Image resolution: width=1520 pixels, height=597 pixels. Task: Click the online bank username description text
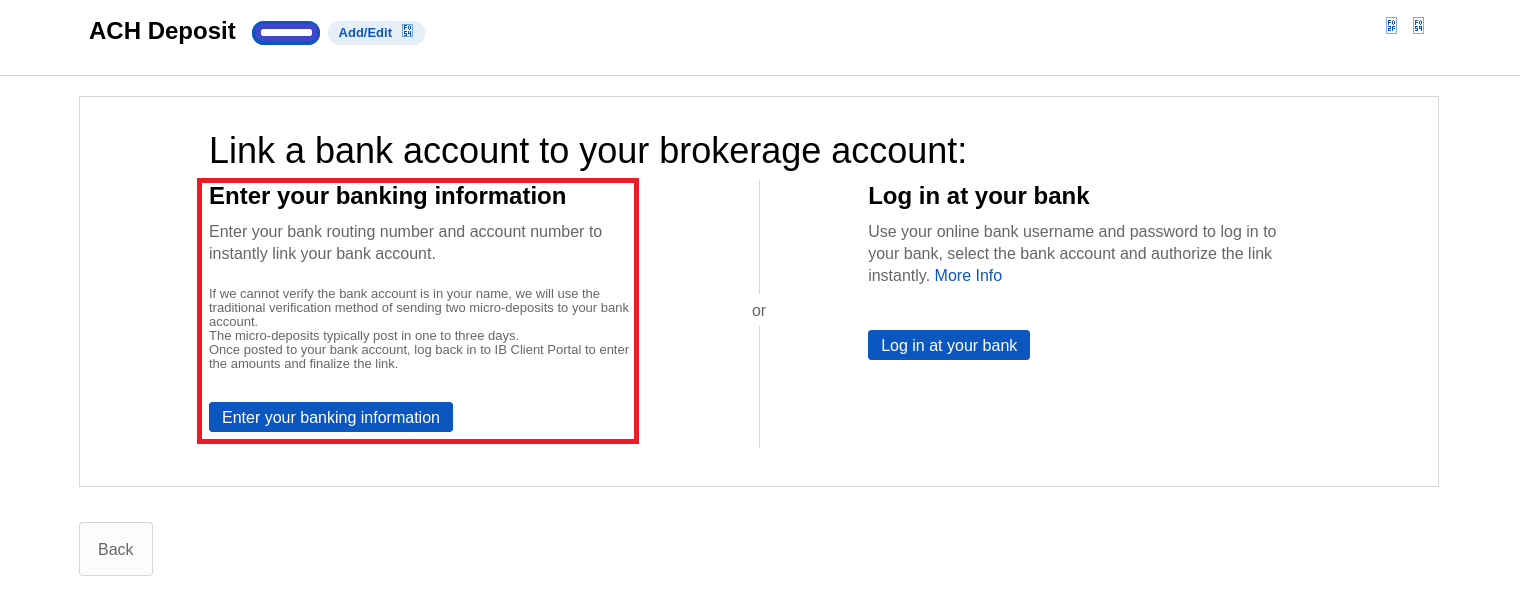pos(1072,253)
